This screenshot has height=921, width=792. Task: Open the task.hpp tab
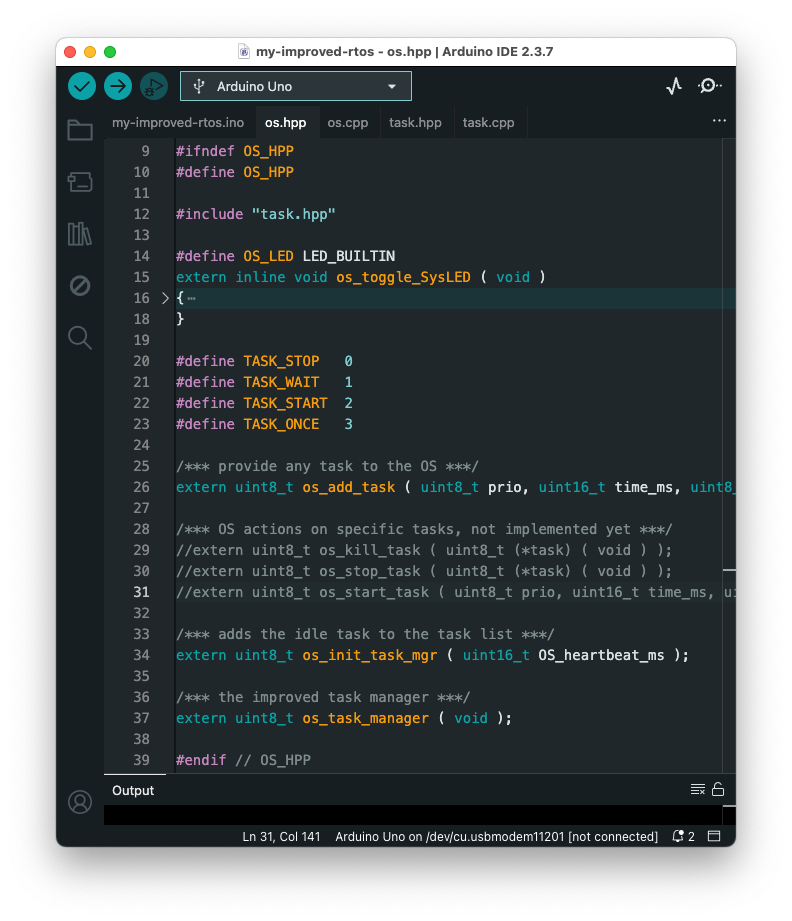coord(415,123)
